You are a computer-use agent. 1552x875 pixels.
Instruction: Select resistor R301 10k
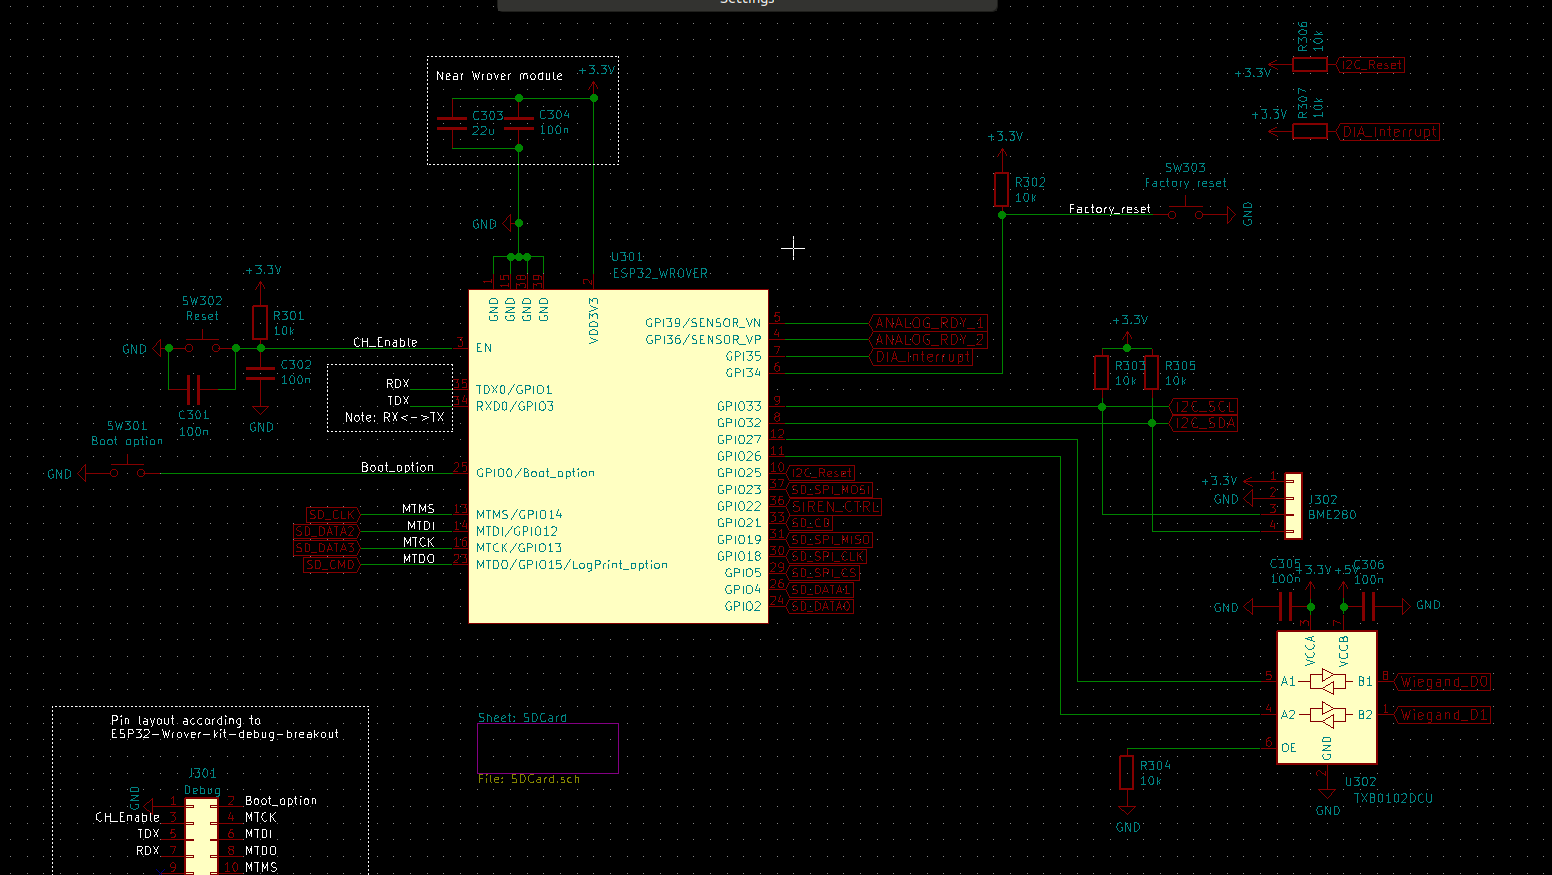260,323
